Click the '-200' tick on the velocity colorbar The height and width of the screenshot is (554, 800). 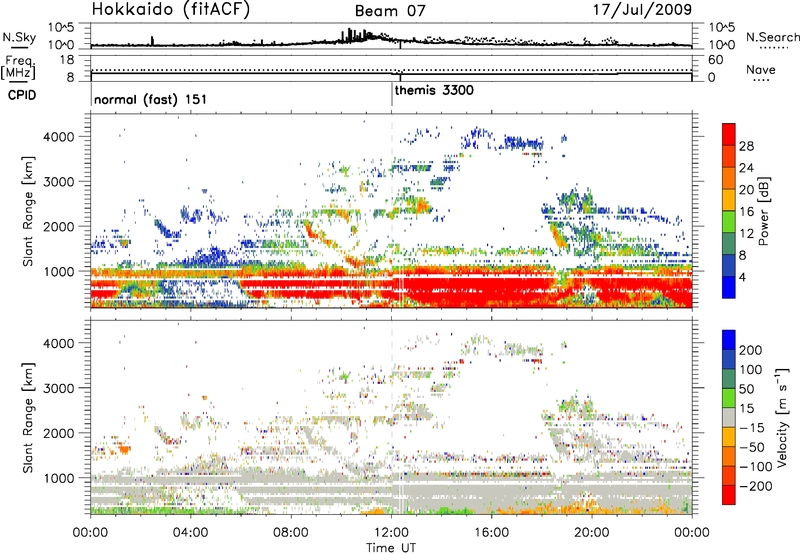tap(755, 486)
